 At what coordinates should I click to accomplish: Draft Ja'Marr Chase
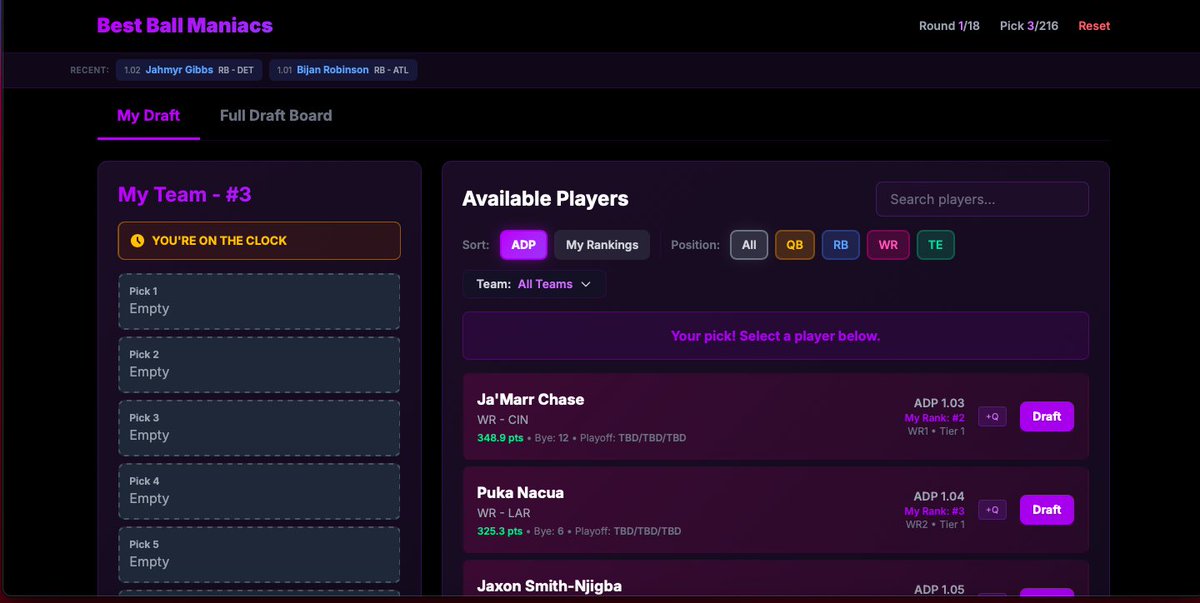(x=1047, y=417)
